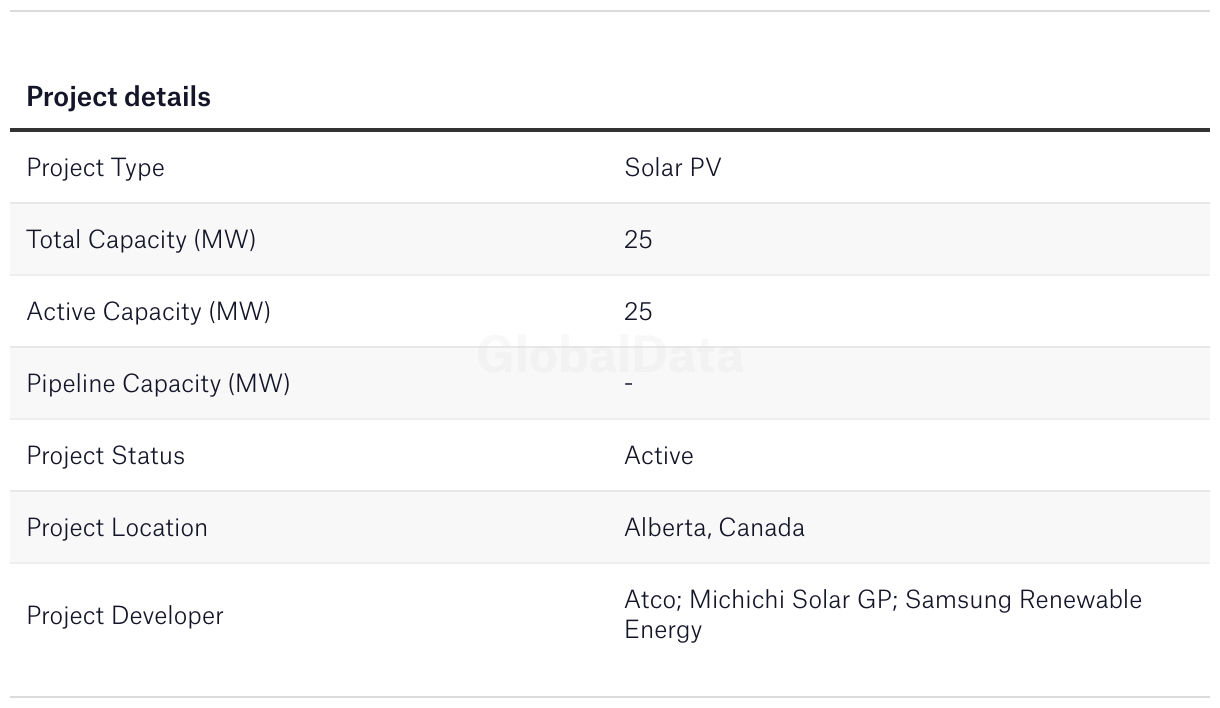1220x708 pixels.
Task: Click the Active Capacity value 25
Action: pyautogui.click(x=638, y=312)
